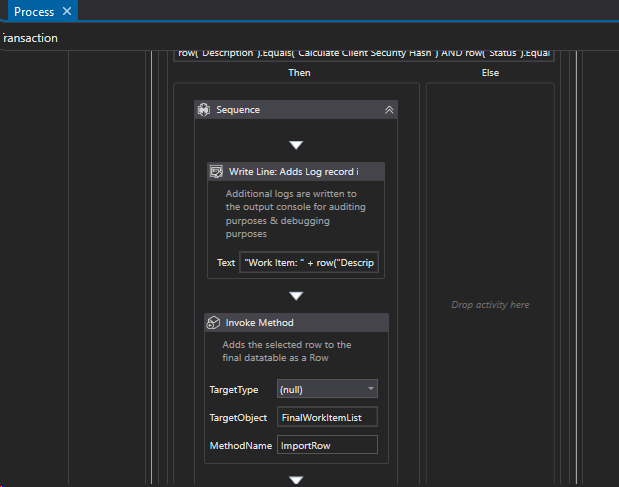Click the MethodName field ImportRow
The image size is (619, 487).
(x=327, y=445)
